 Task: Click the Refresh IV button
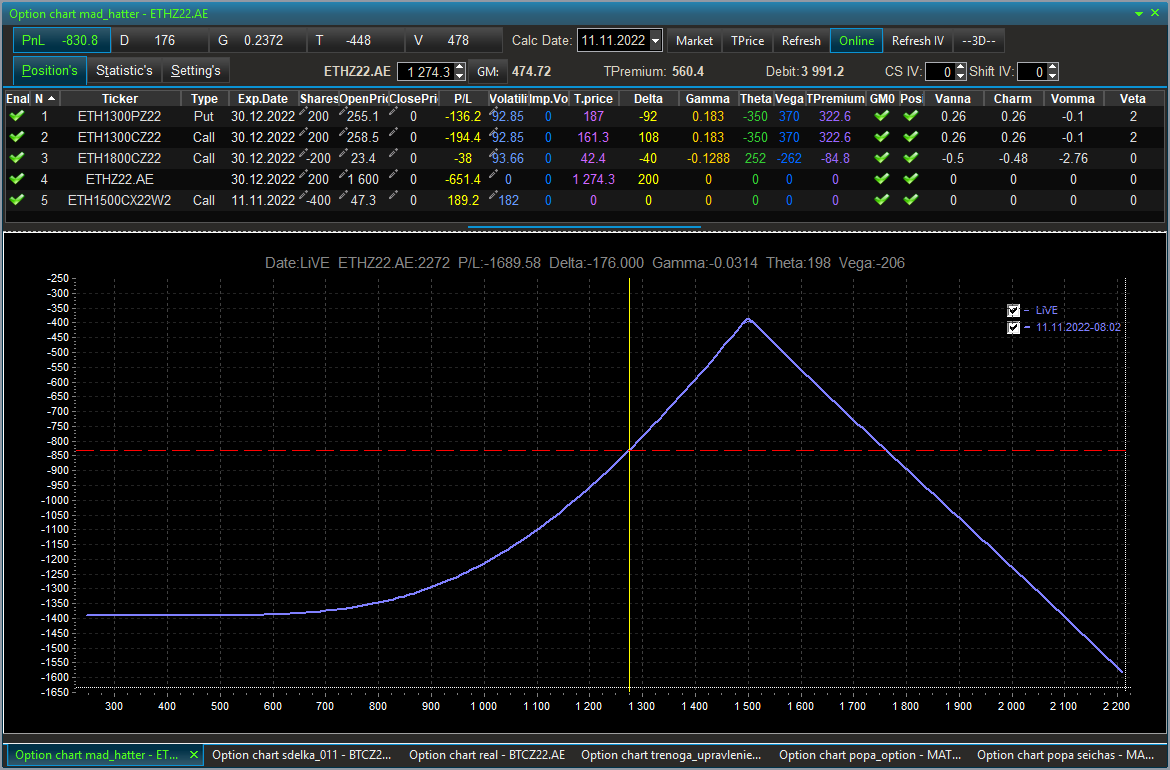(918, 41)
